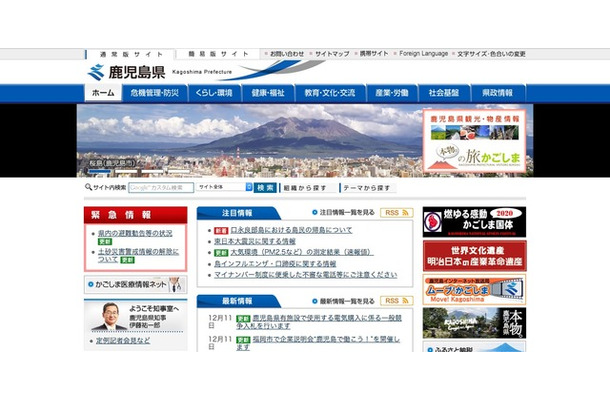Open お問い合わせ link

click(287, 54)
